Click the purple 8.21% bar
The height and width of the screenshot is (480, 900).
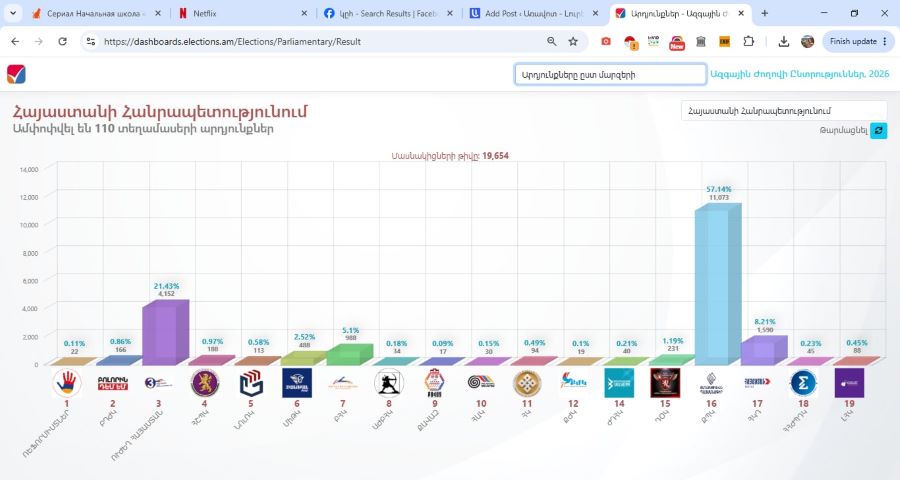[763, 350]
